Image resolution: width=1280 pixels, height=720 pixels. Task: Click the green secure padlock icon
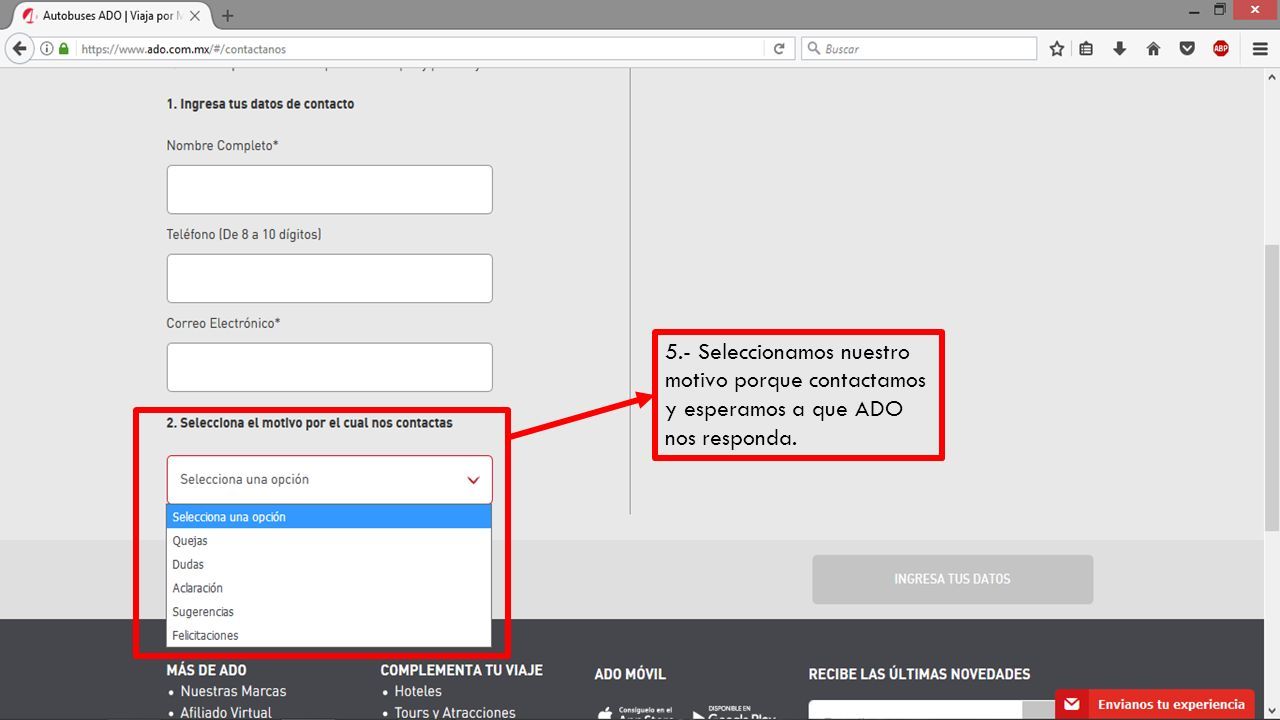click(x=64, y=49)
